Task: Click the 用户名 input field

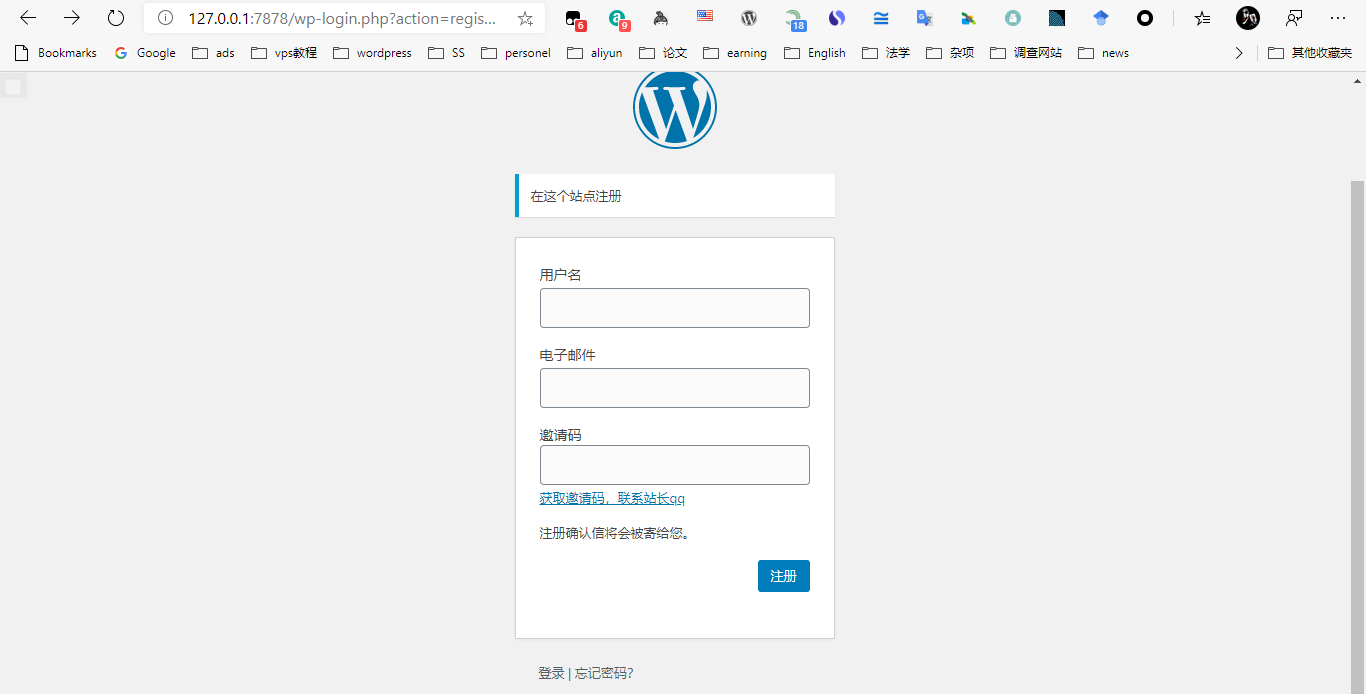Action: (x=675, y=308)
